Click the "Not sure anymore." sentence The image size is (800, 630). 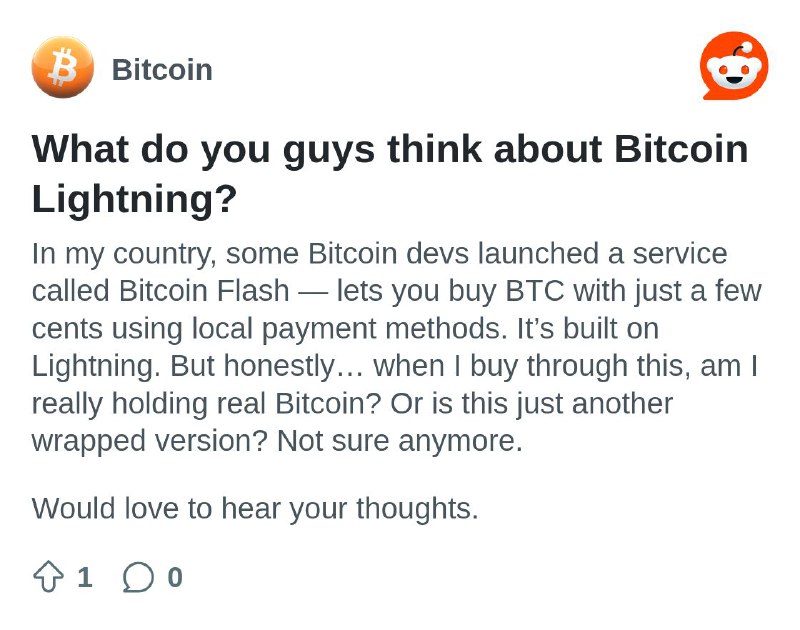[x=400, y=441]
